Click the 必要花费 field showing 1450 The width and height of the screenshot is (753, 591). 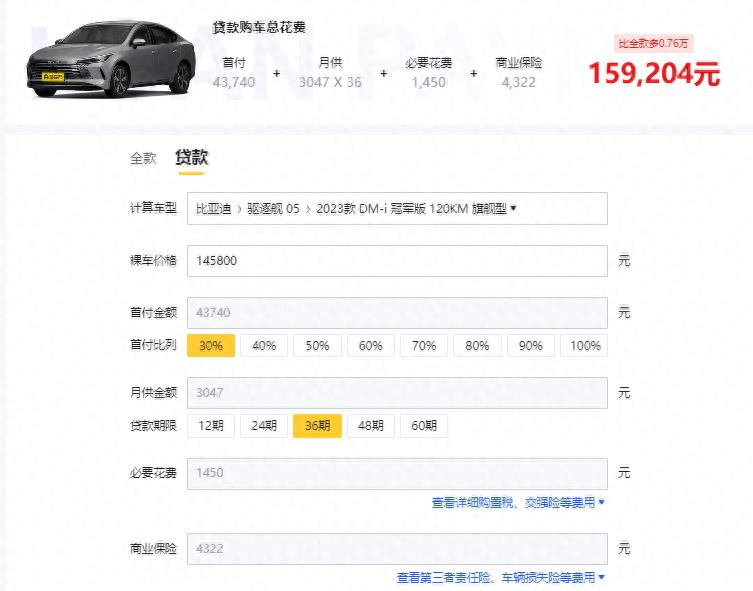pos(397,473)
